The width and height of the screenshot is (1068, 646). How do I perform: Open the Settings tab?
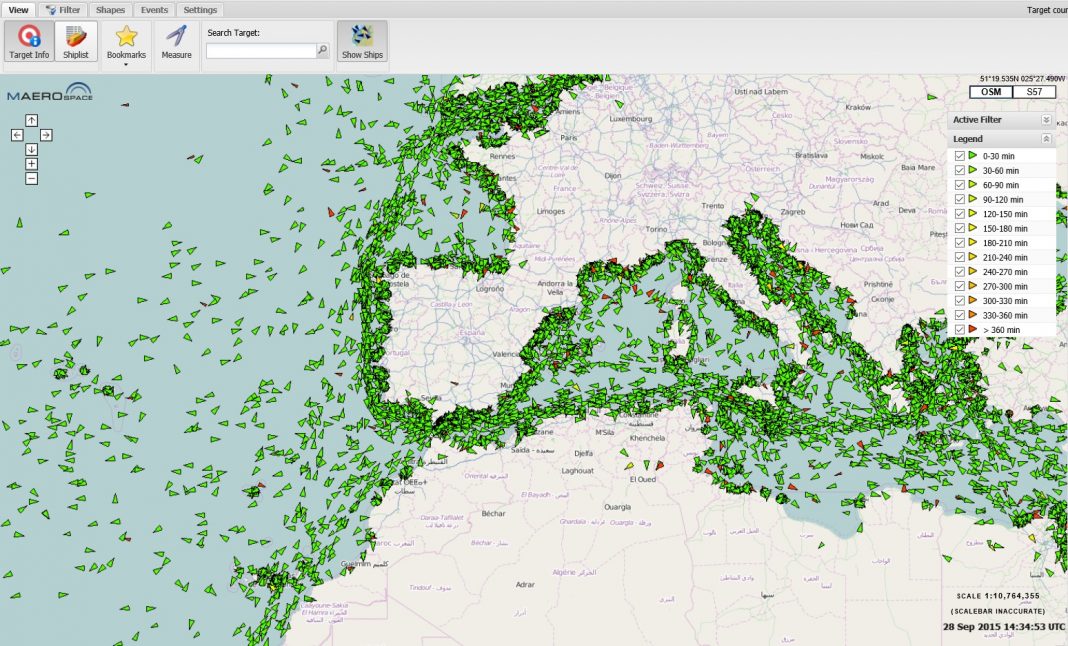click(x=200, y=9)
